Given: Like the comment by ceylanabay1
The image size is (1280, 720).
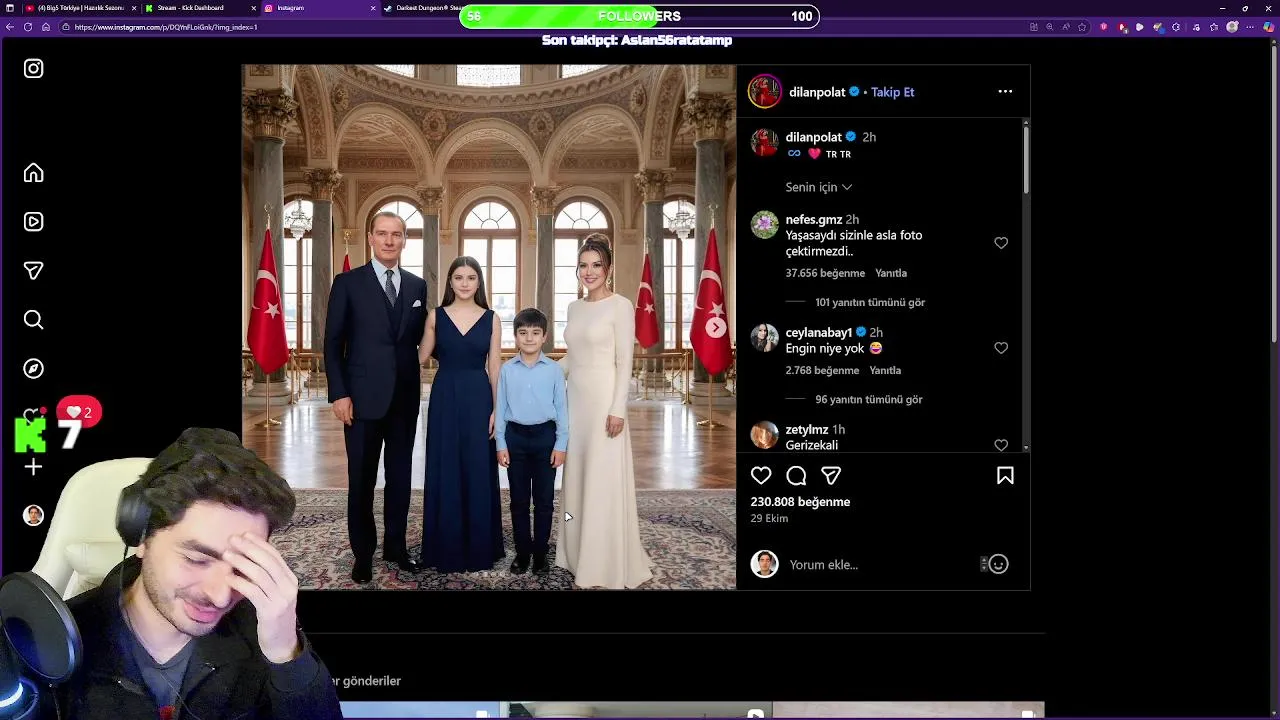Looking at the screenshot, I should click(x=1001, y=348).
